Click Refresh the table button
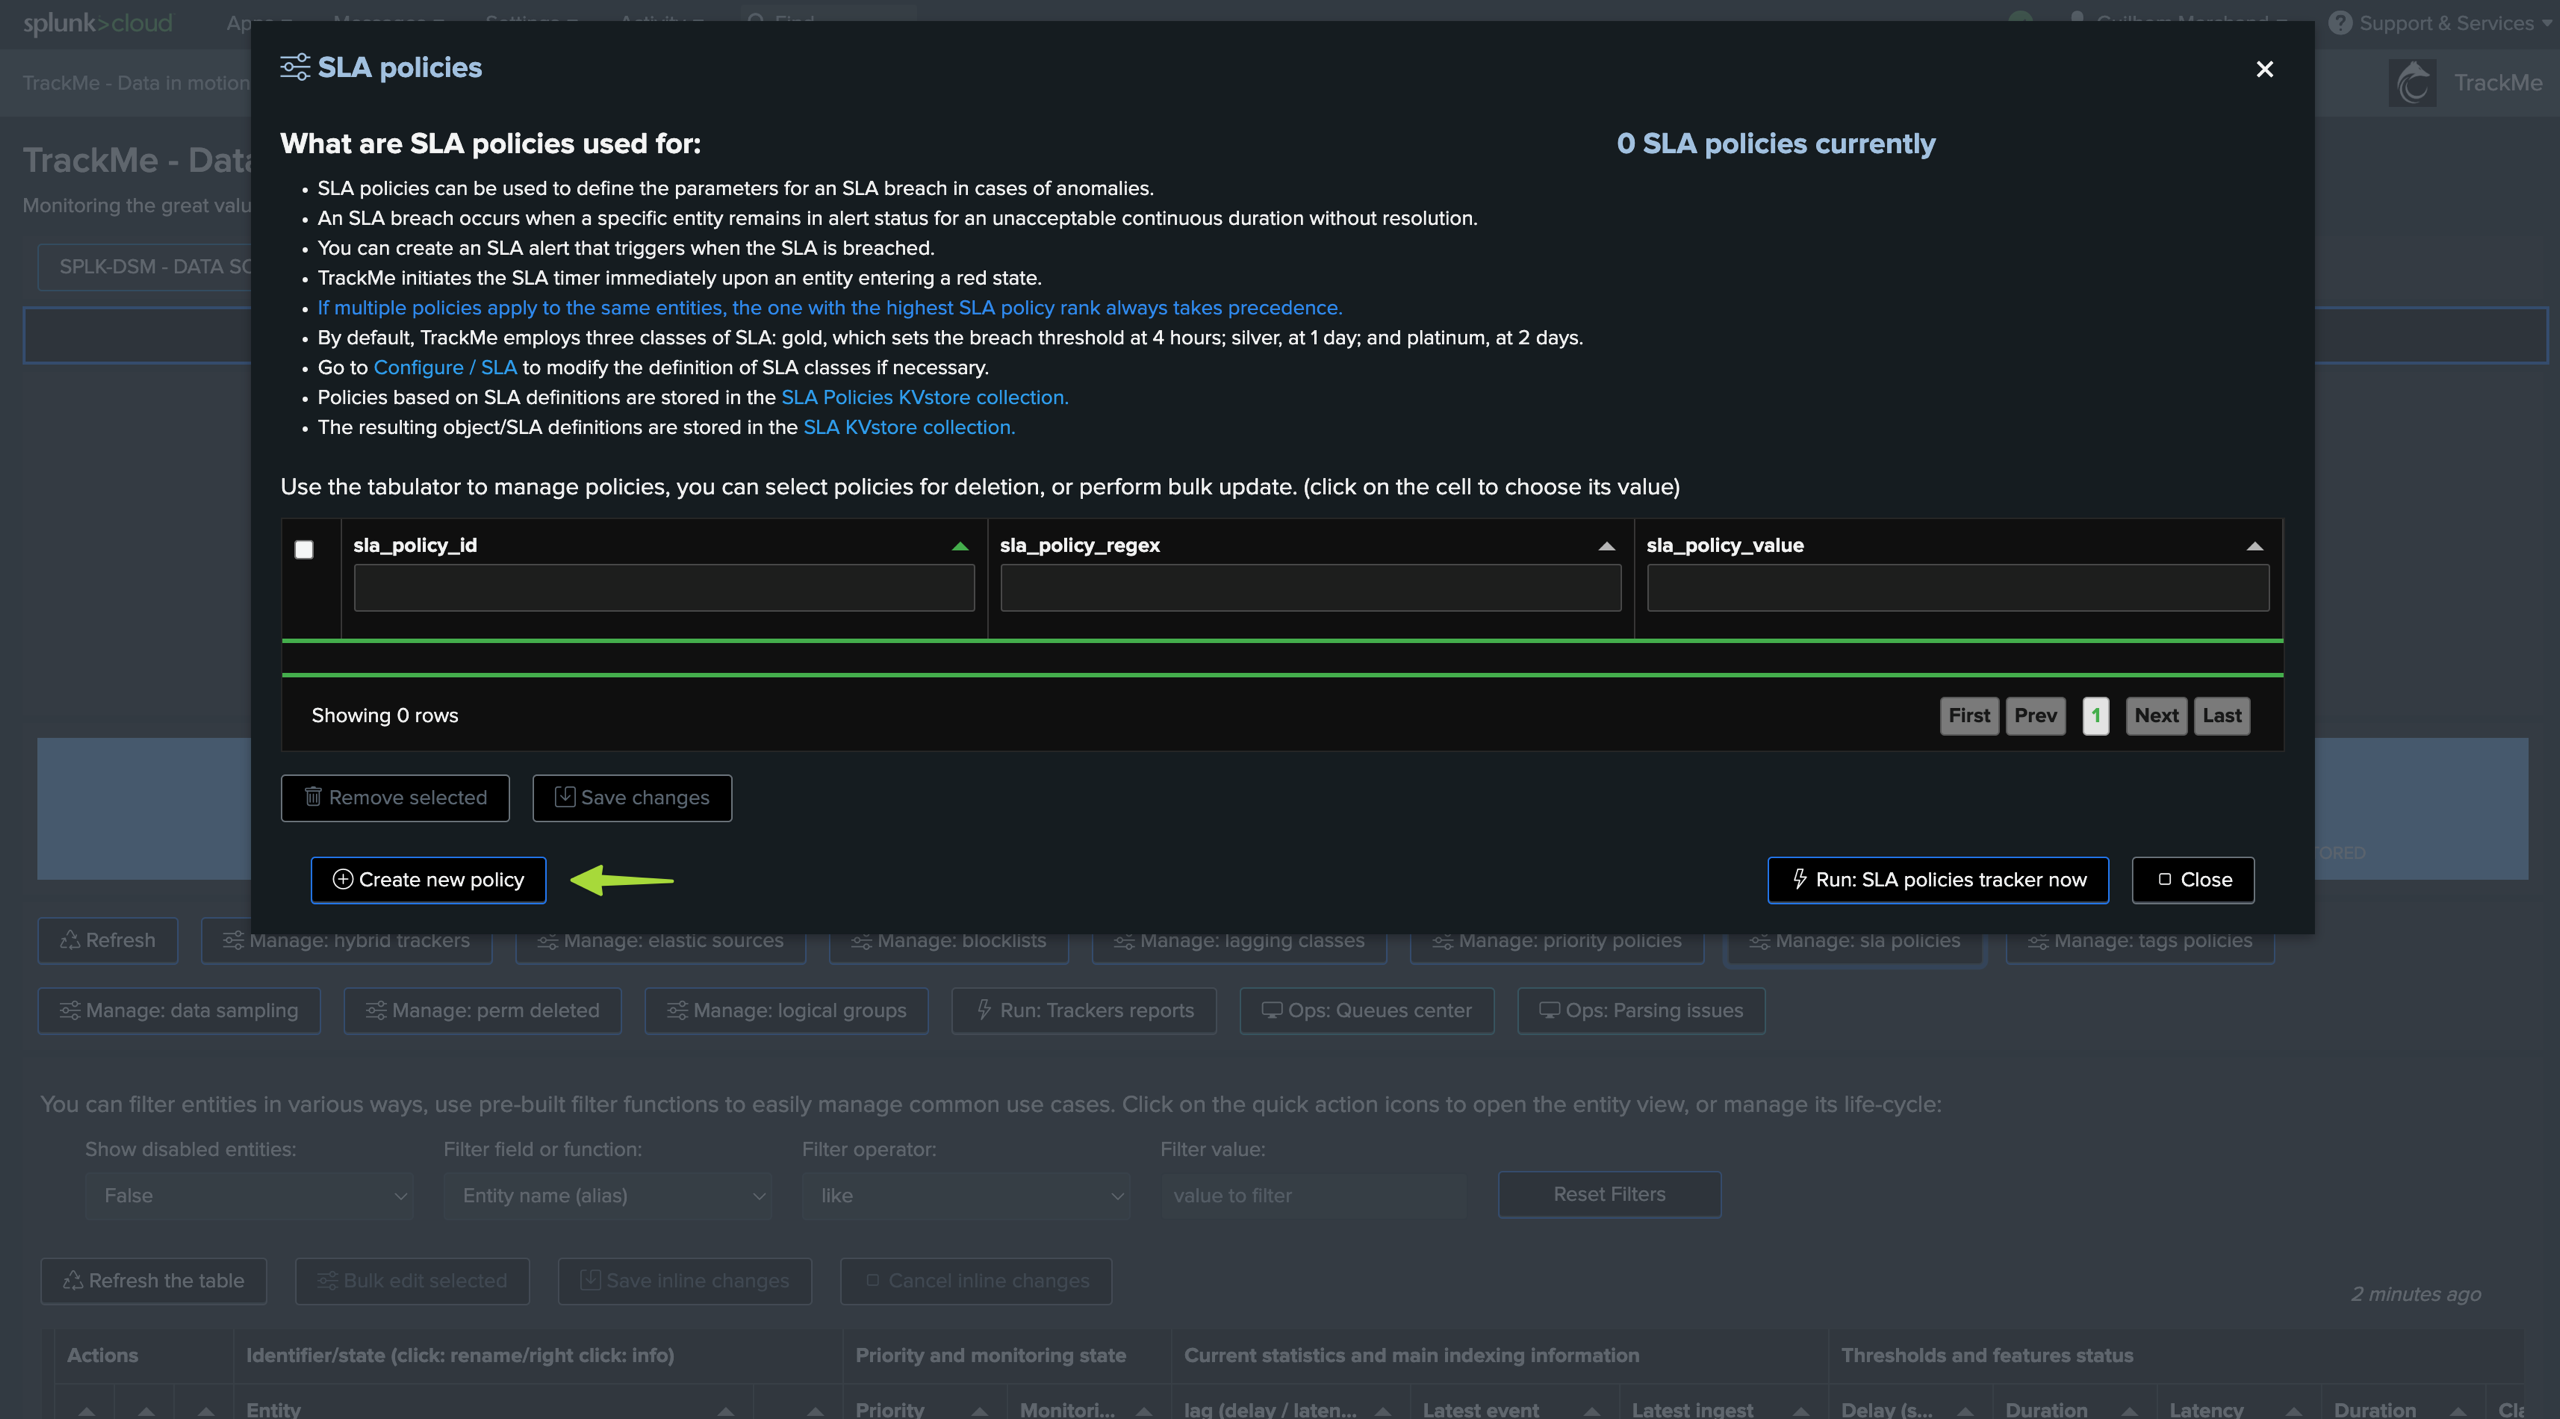 pos(154,1282)
